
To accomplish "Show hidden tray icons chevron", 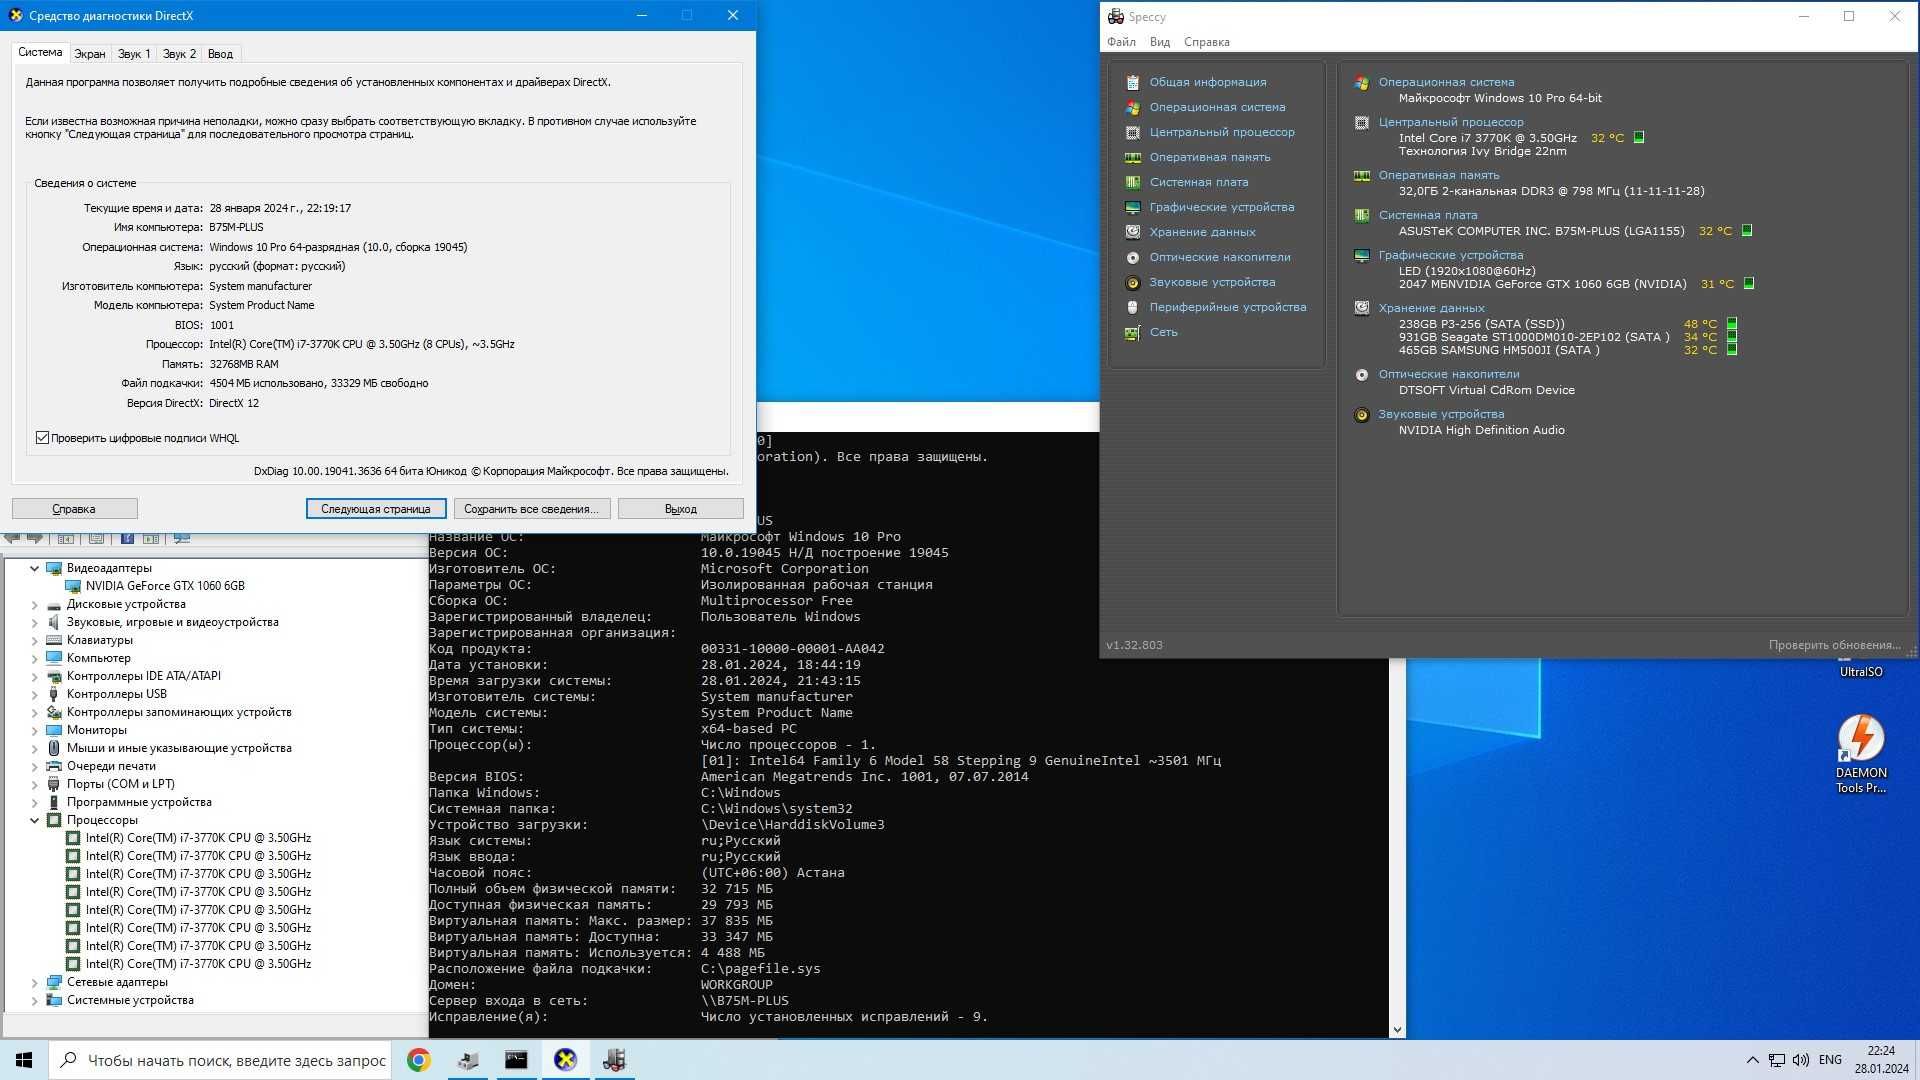I will (x=1752, y=1060).
